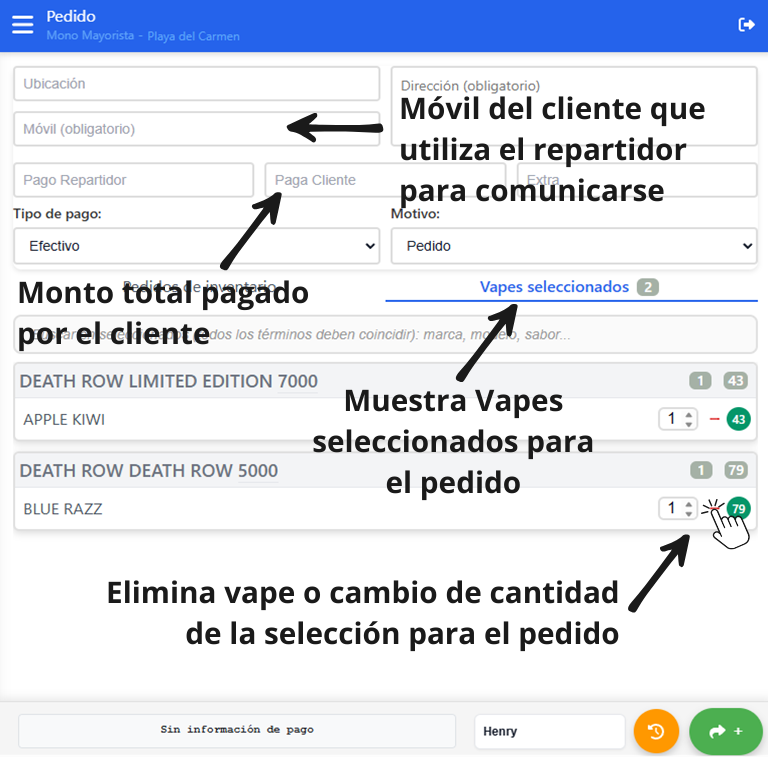
Task: Open the Motivo dropdown
Action: click(x=573, y=245)
